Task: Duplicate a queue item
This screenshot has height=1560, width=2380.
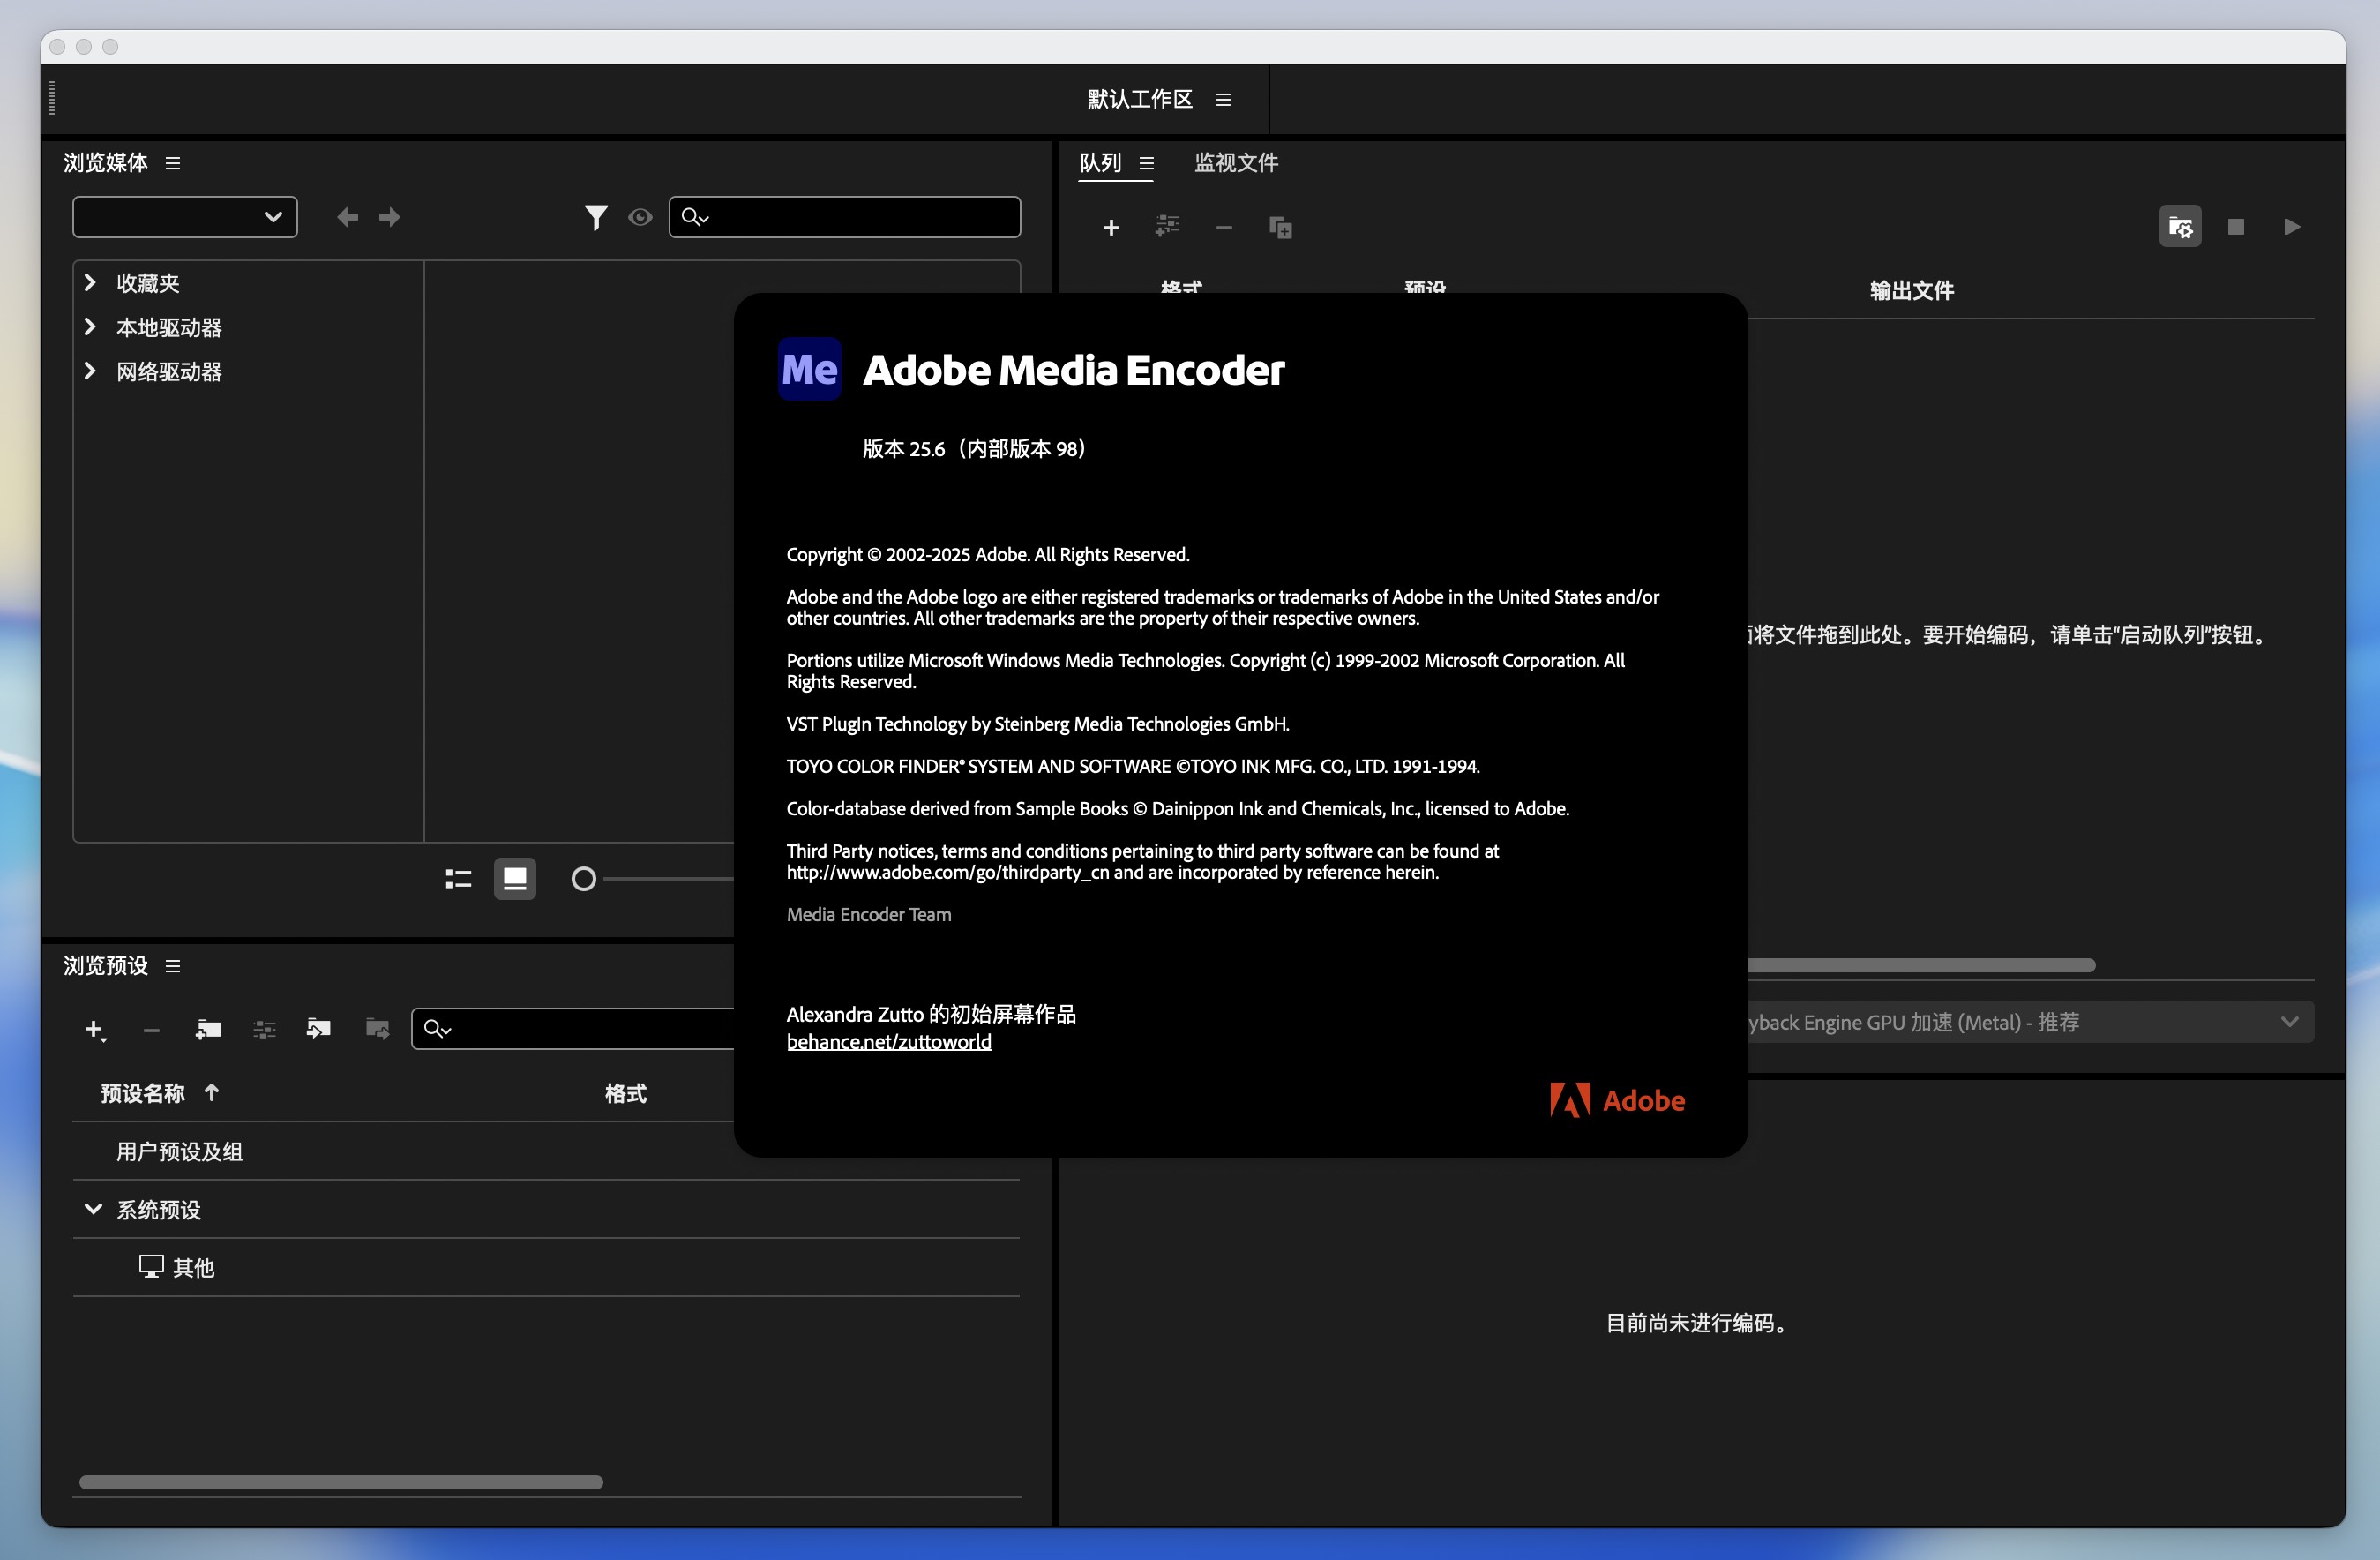Action: 1281,227
